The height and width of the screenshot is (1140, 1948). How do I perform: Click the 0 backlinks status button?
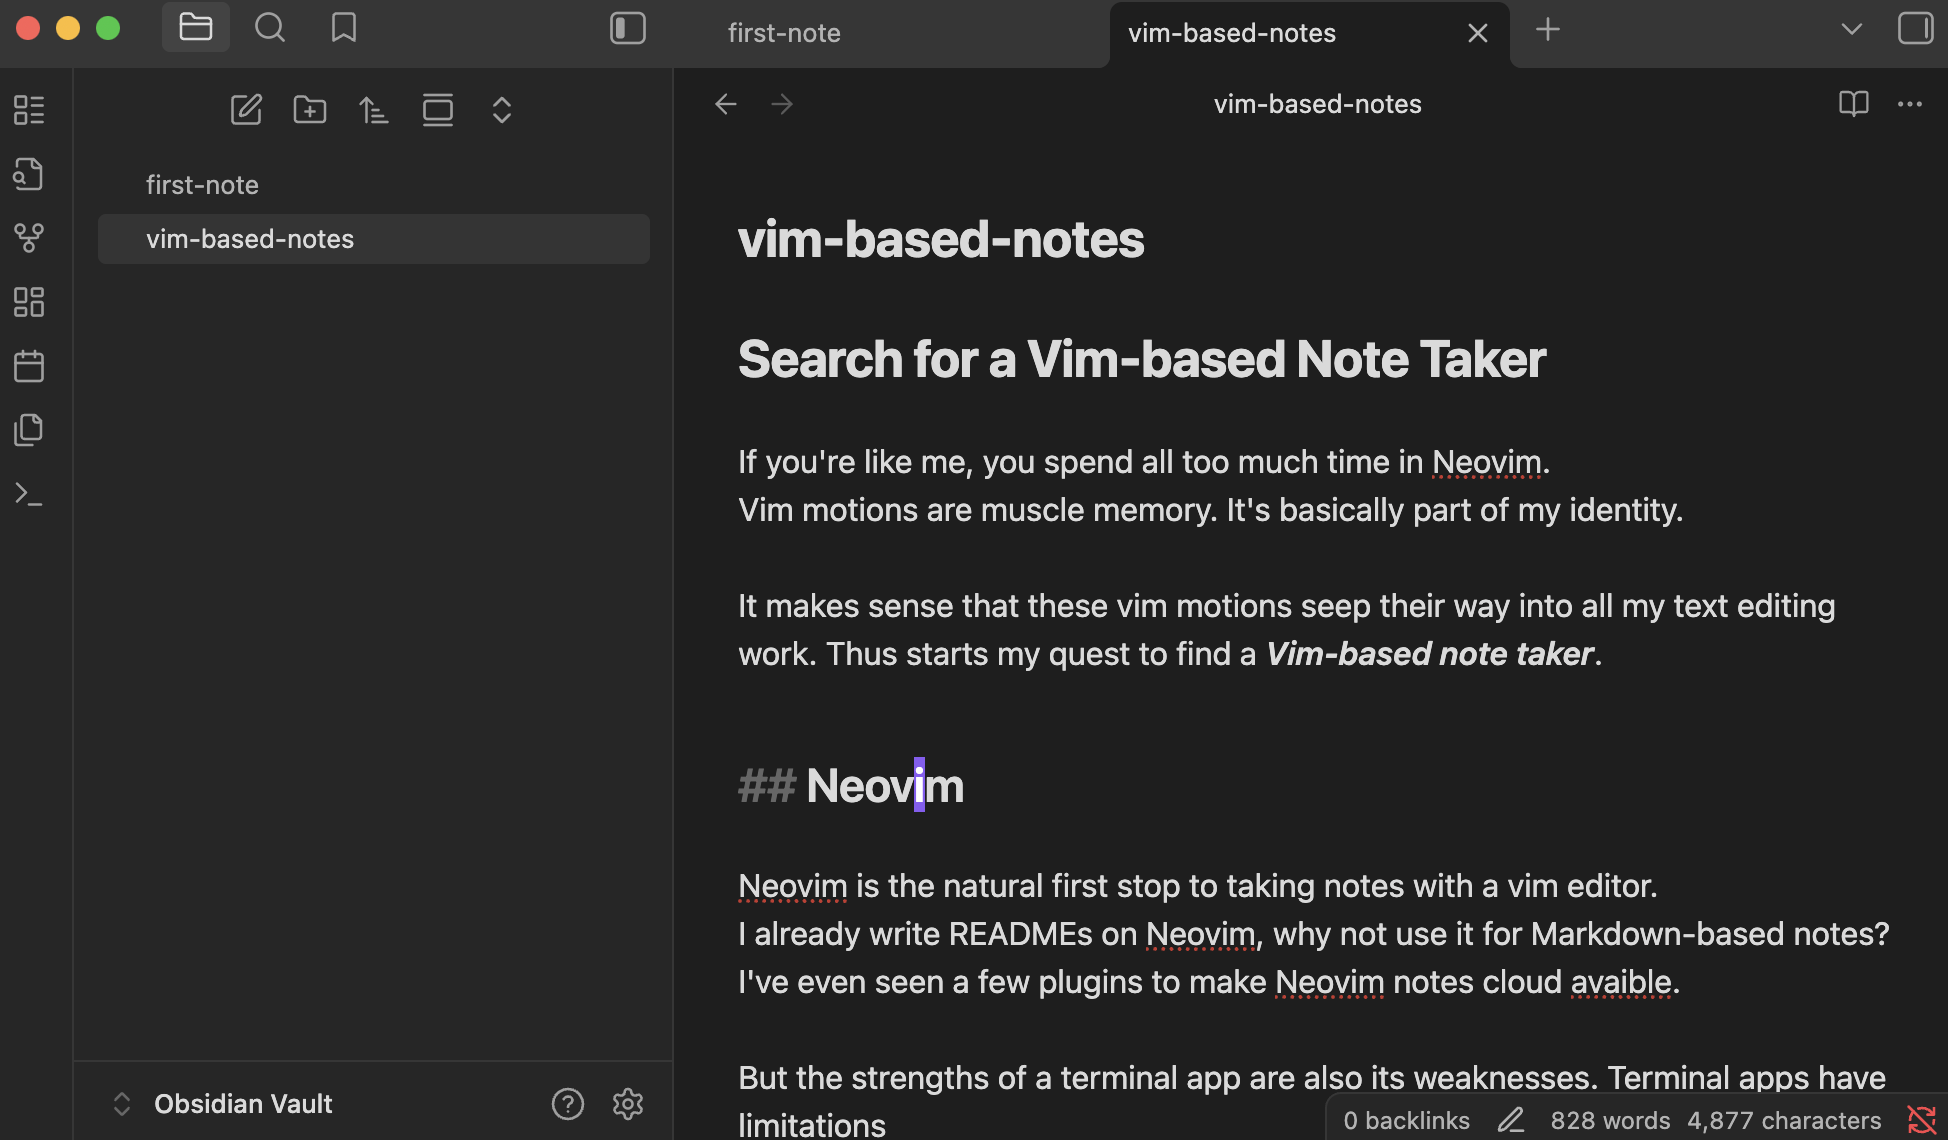[1406, 1120]
